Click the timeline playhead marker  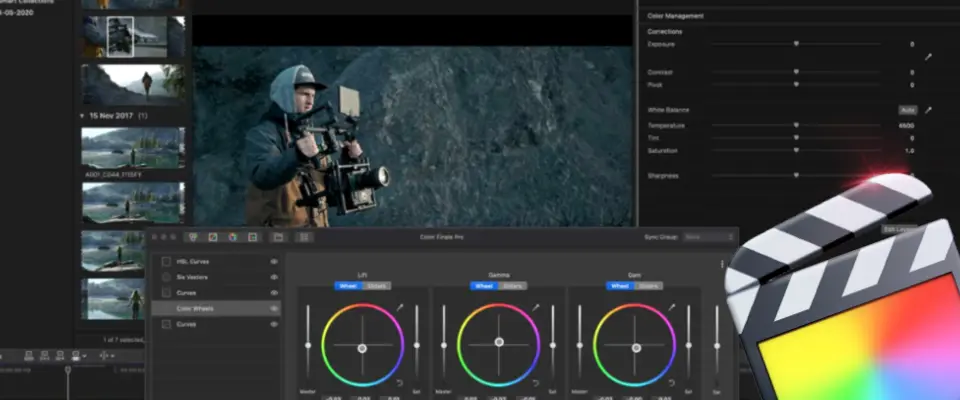(68, 370)
